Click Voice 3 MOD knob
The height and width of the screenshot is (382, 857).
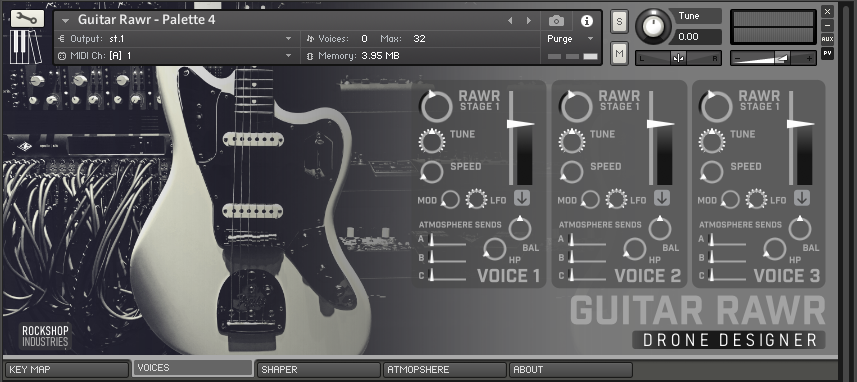coord(730,200)
